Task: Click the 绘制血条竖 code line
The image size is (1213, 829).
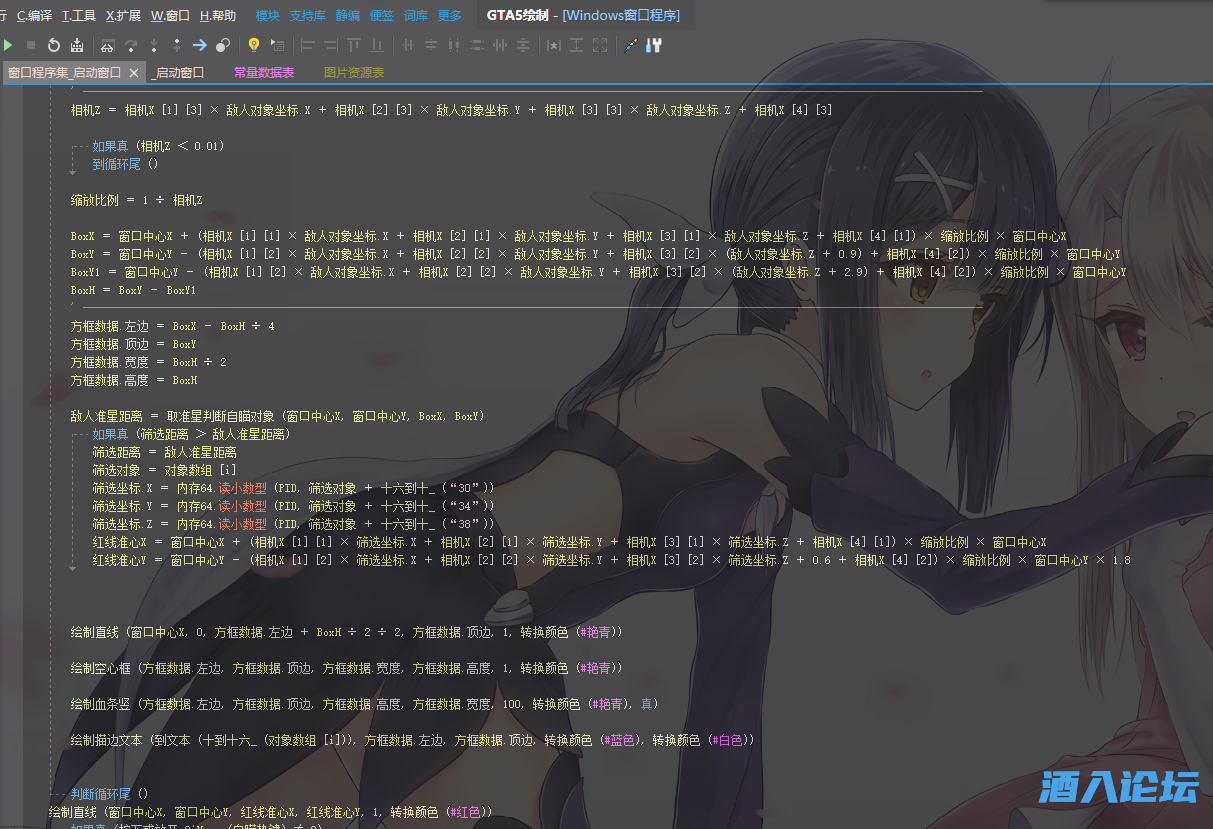Action: tap(364, 704)
